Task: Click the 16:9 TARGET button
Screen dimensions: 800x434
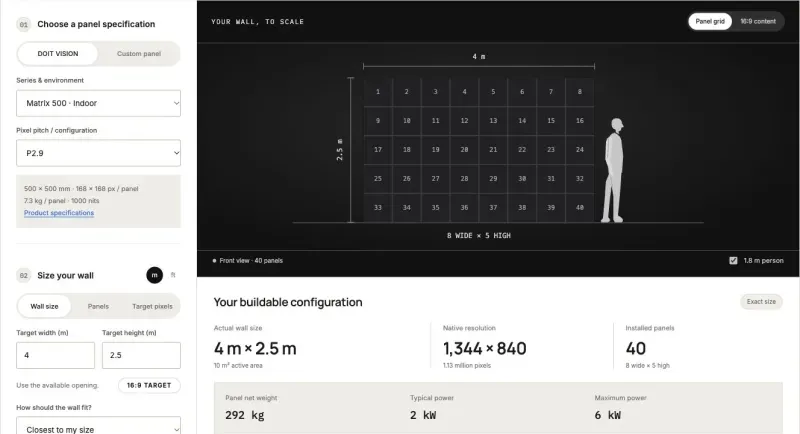Action: (x=149, y=385)
